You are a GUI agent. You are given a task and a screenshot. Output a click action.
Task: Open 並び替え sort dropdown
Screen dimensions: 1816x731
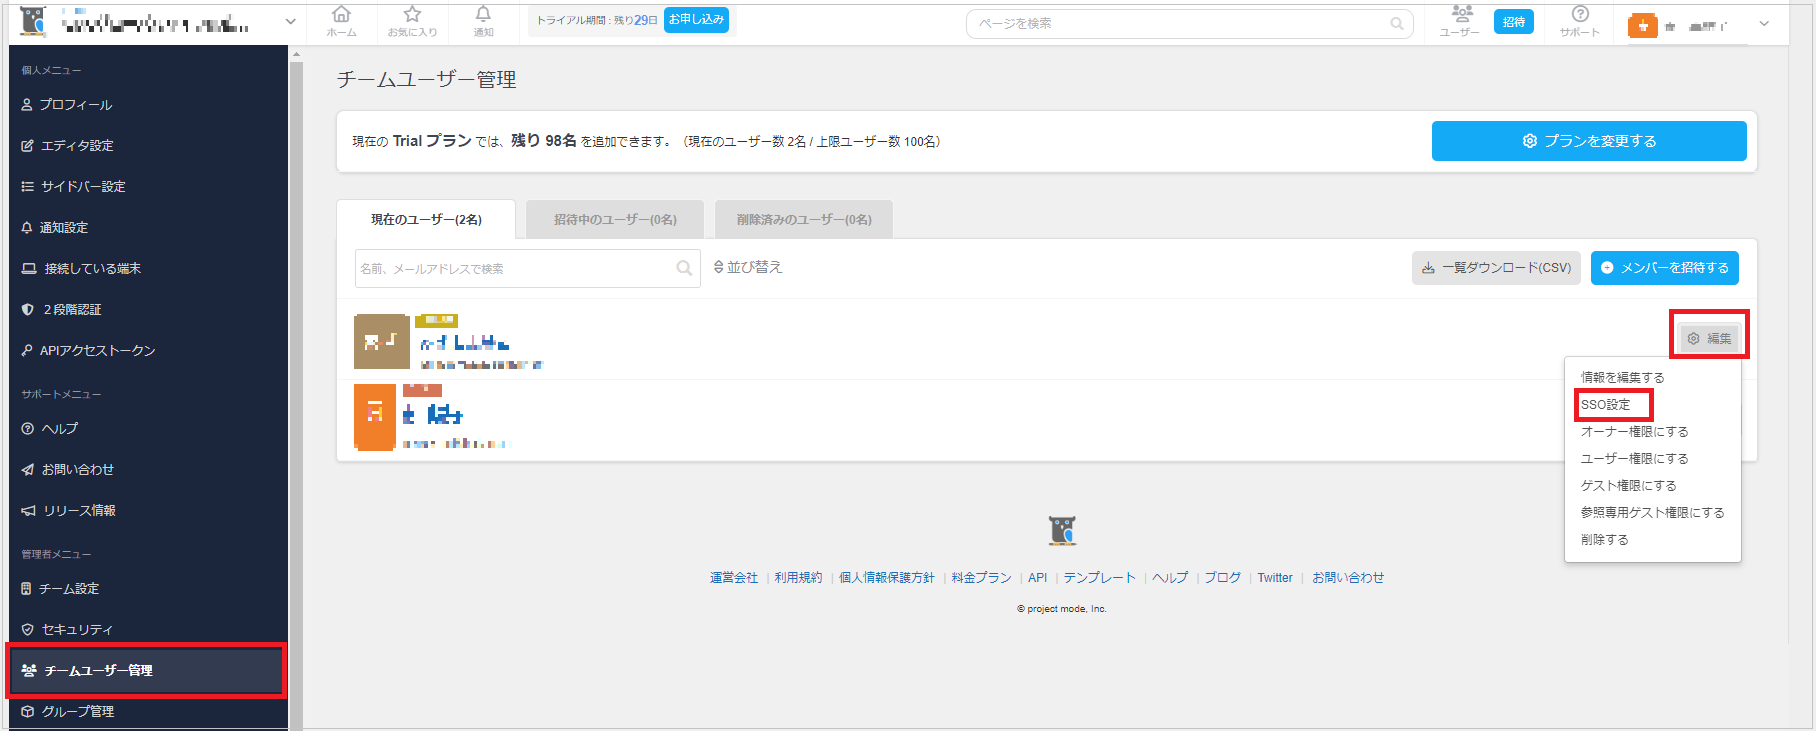(748, 267)
